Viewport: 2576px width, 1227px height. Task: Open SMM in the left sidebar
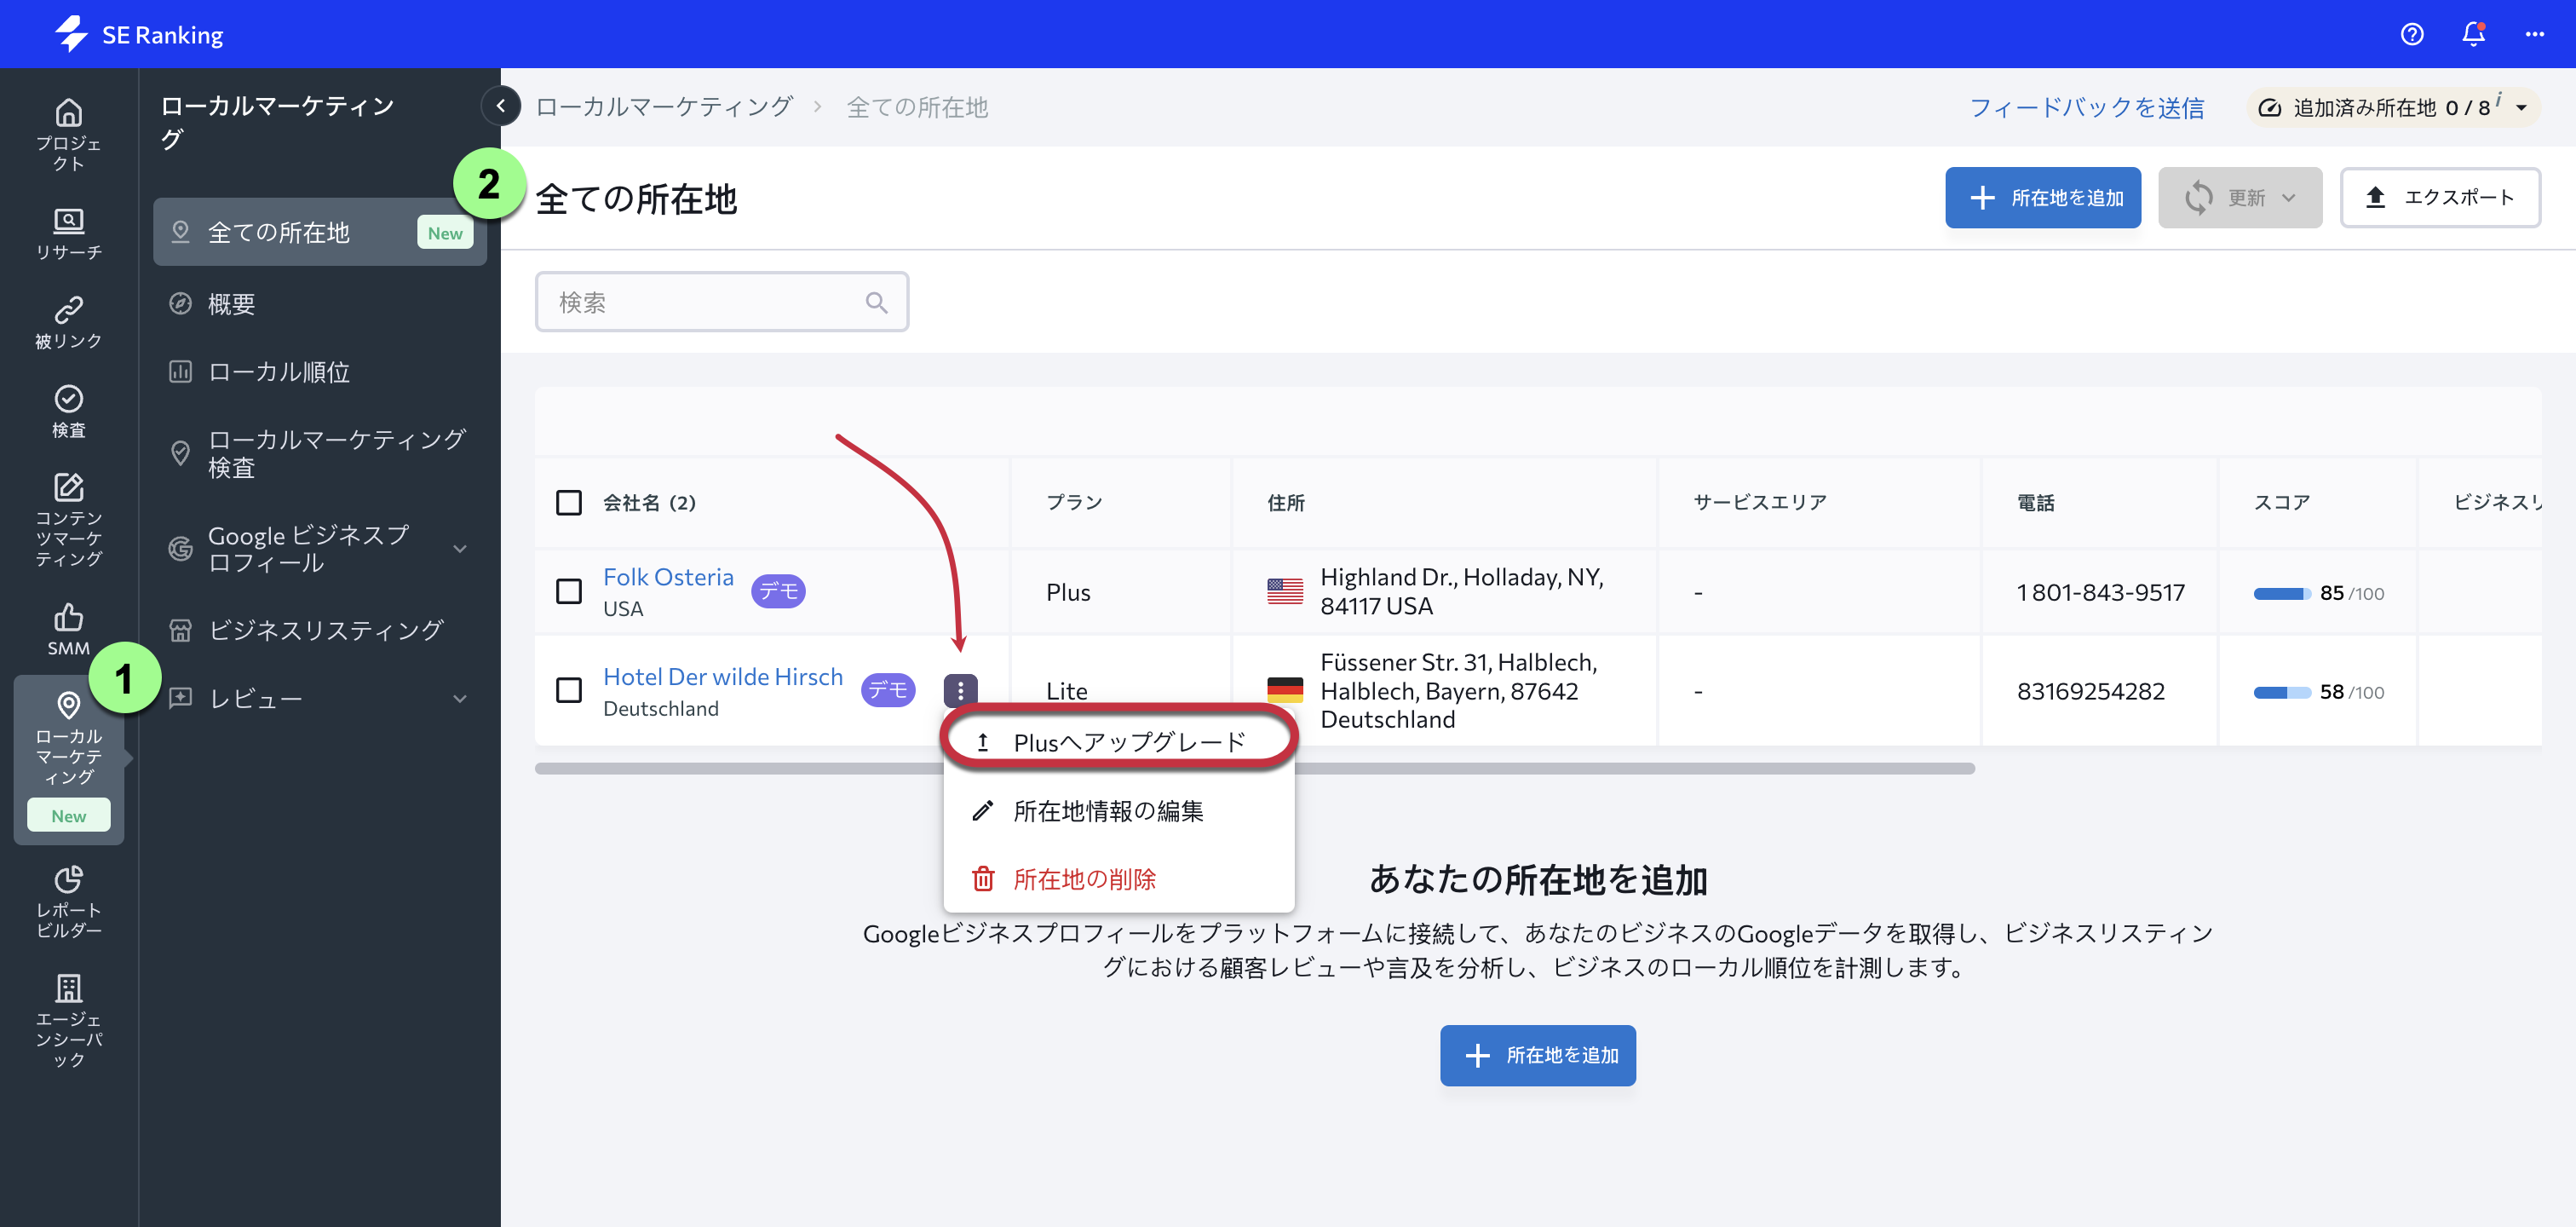68,629
